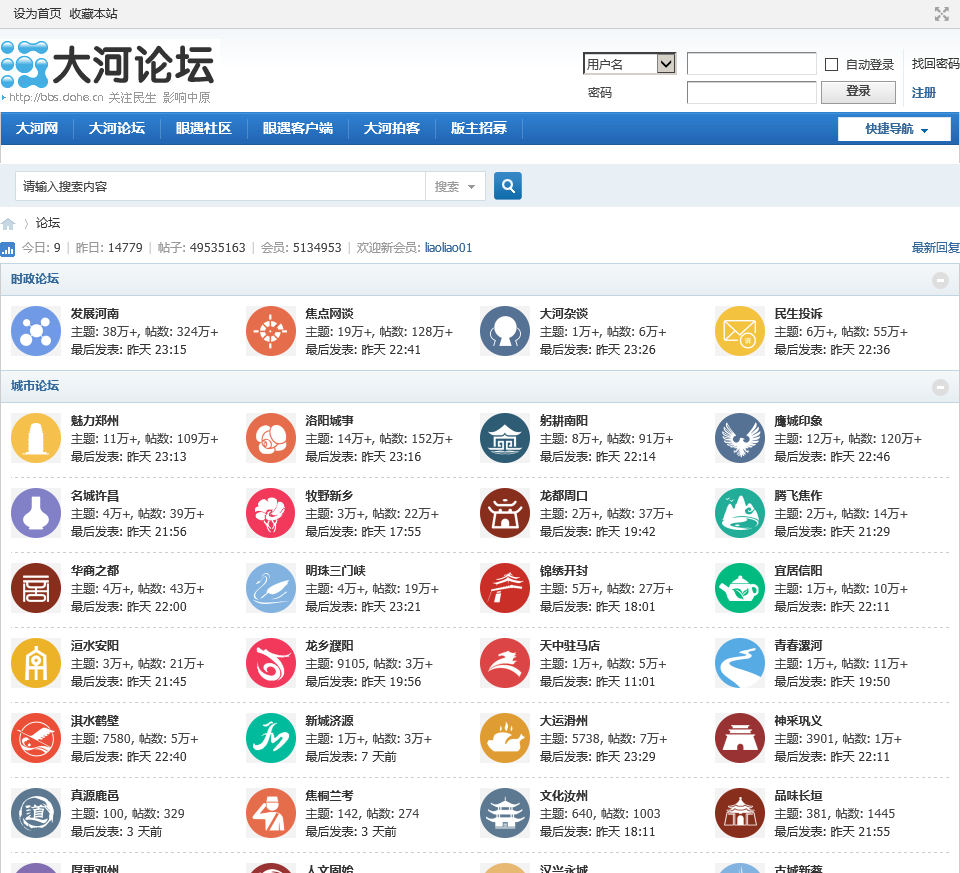Viewport: 960px width, 873px height.
Task: Open the 宜居信阳 forum title
Action: click(798, 571)
